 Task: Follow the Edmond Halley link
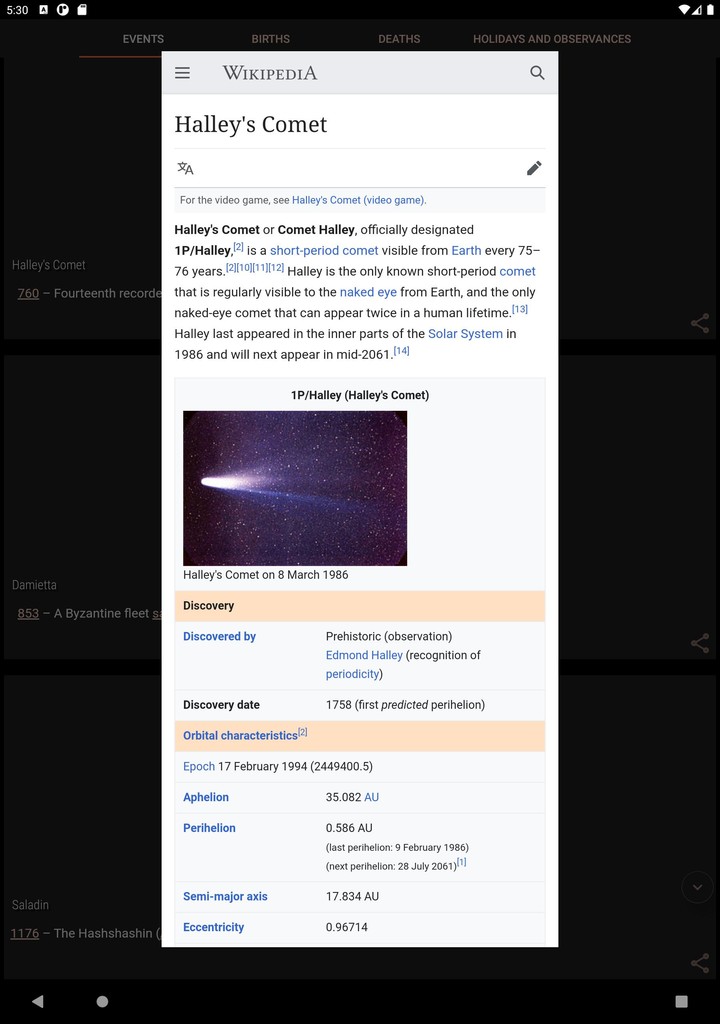(364, 655)
